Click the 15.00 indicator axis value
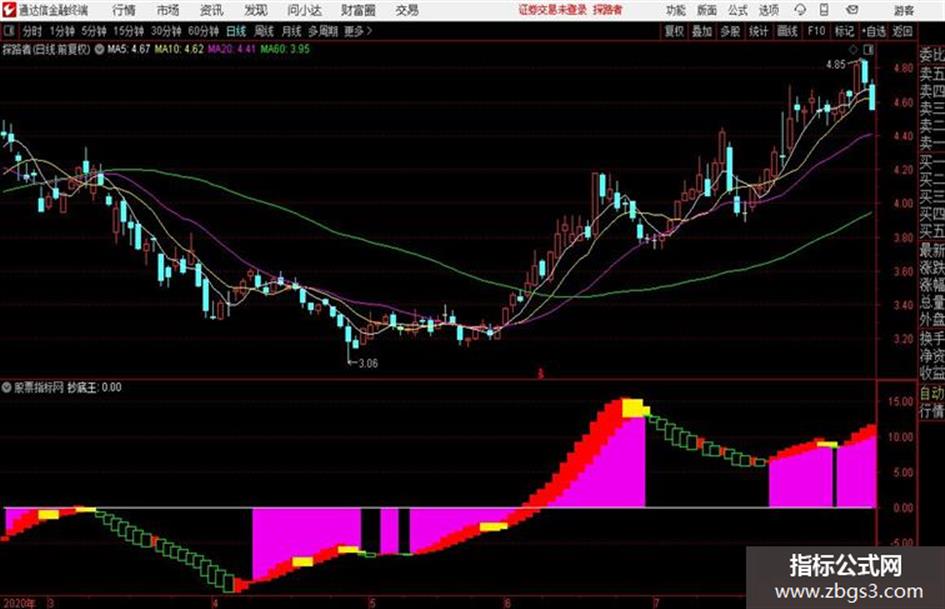This screenshot has width=945, height=609. pos(901,401)
